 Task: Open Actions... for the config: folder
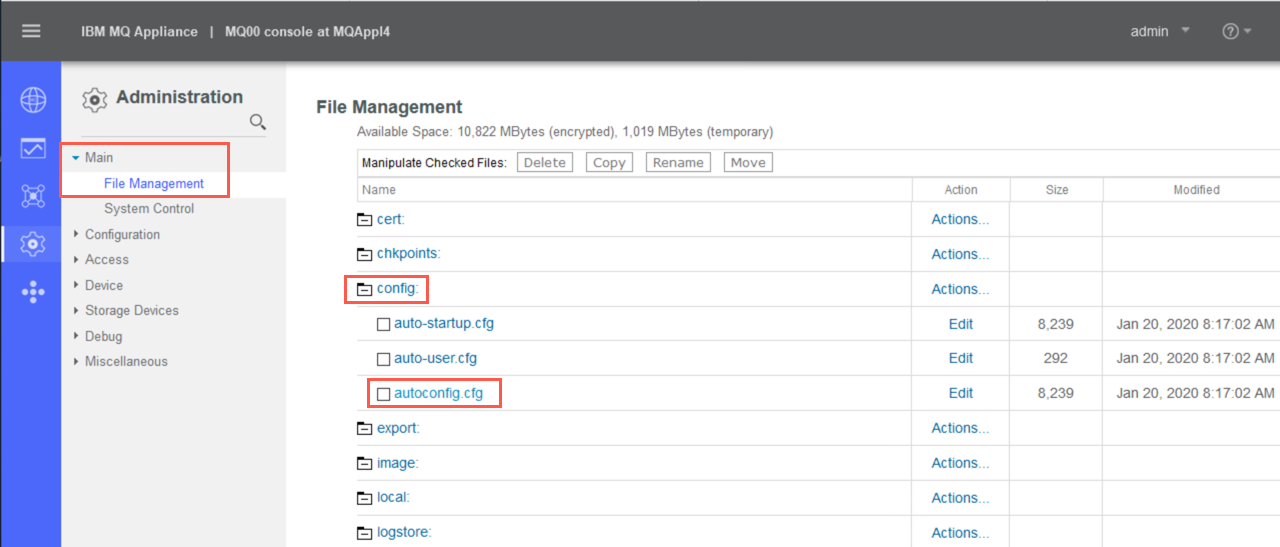(x=960, y=289)
